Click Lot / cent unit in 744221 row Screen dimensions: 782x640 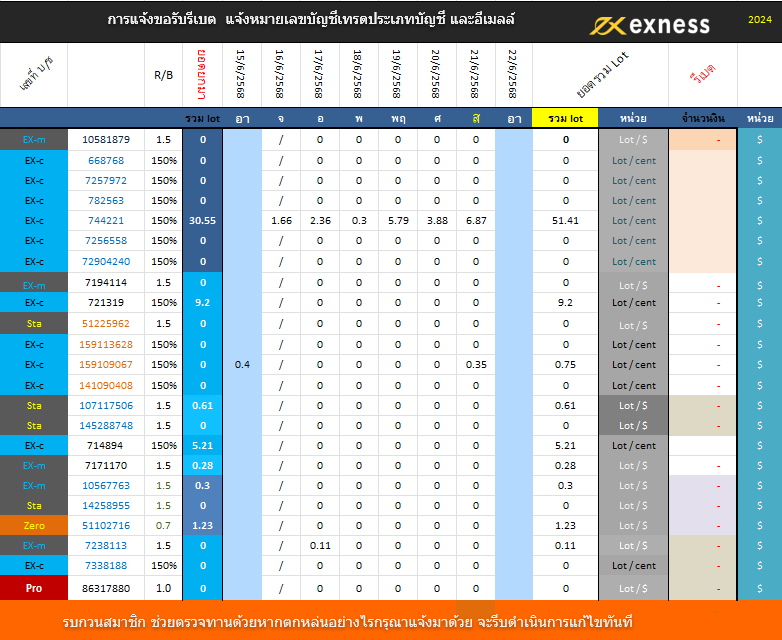633,220
